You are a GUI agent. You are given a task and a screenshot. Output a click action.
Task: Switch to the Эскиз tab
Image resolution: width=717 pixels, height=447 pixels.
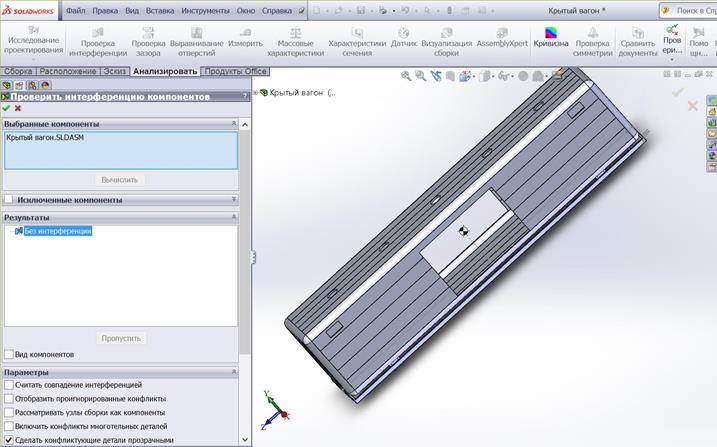coord(115,72)
